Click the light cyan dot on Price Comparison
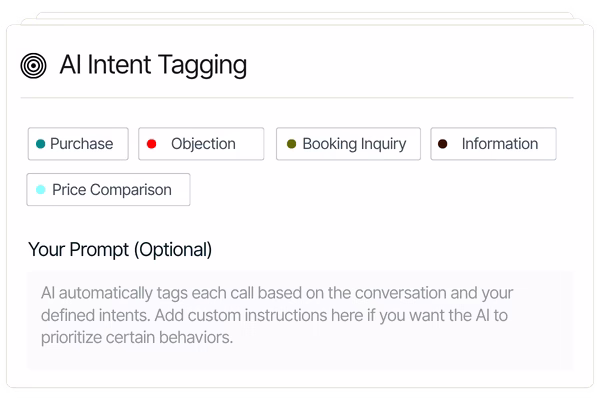Screen dimensions: 600x400 40,189
